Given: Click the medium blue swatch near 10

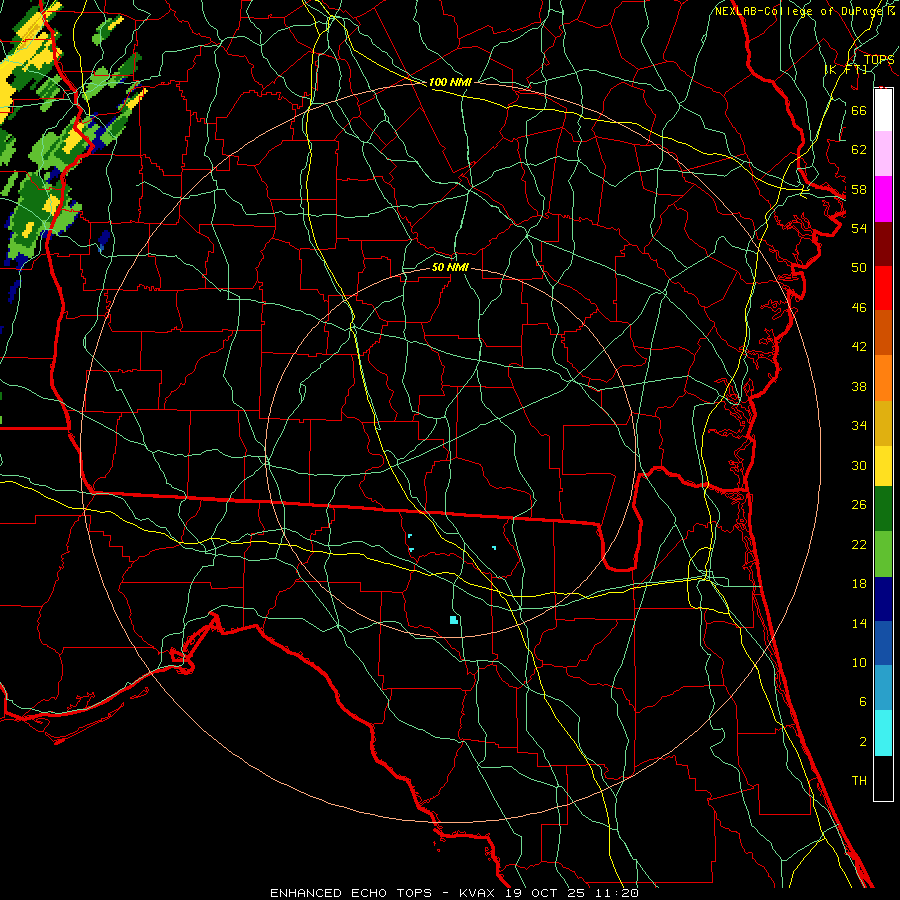Looking at the screenshot, I should (883, 643).
